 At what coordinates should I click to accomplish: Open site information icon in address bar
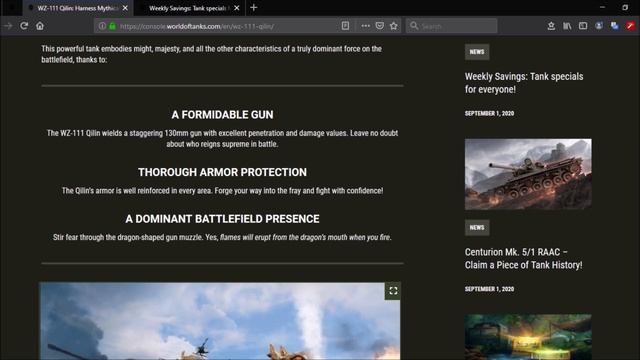102,26
